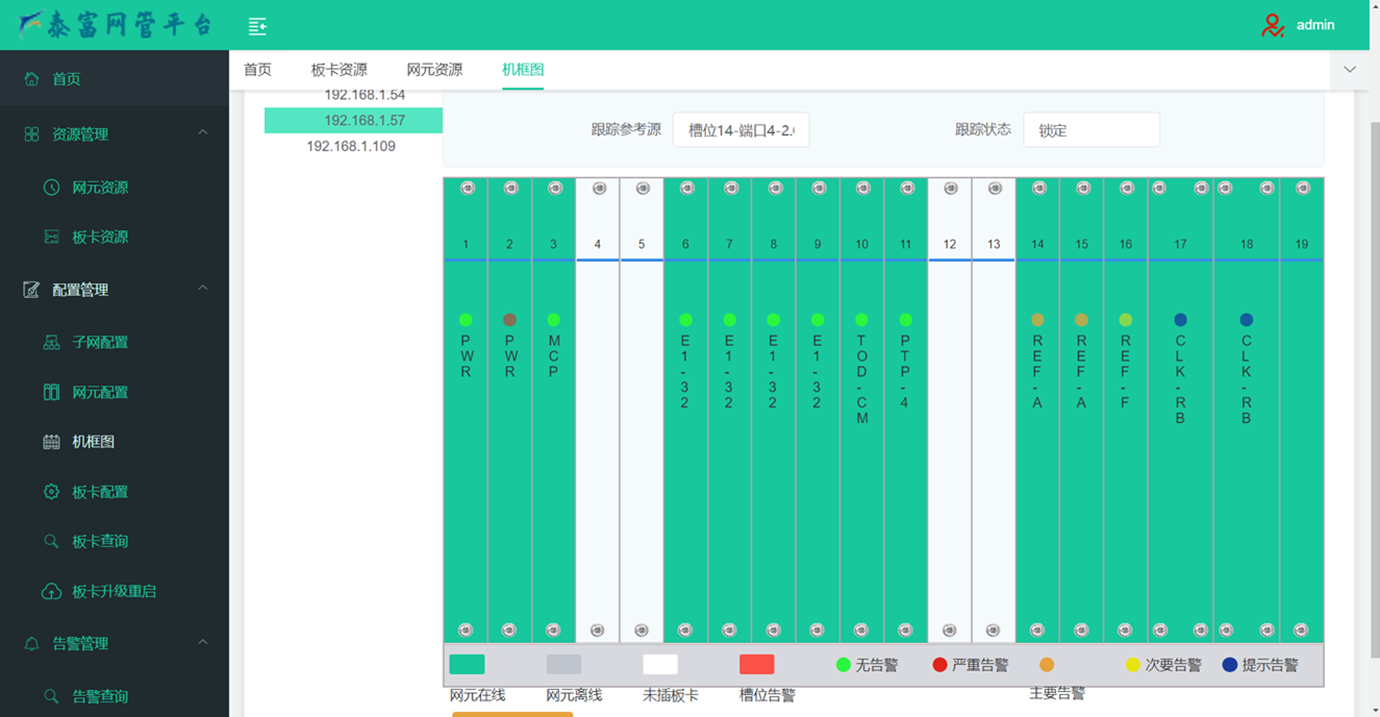1380x717 pixels.
Task: Open 板卡资源 sidebar item
Action: point(99,237)
